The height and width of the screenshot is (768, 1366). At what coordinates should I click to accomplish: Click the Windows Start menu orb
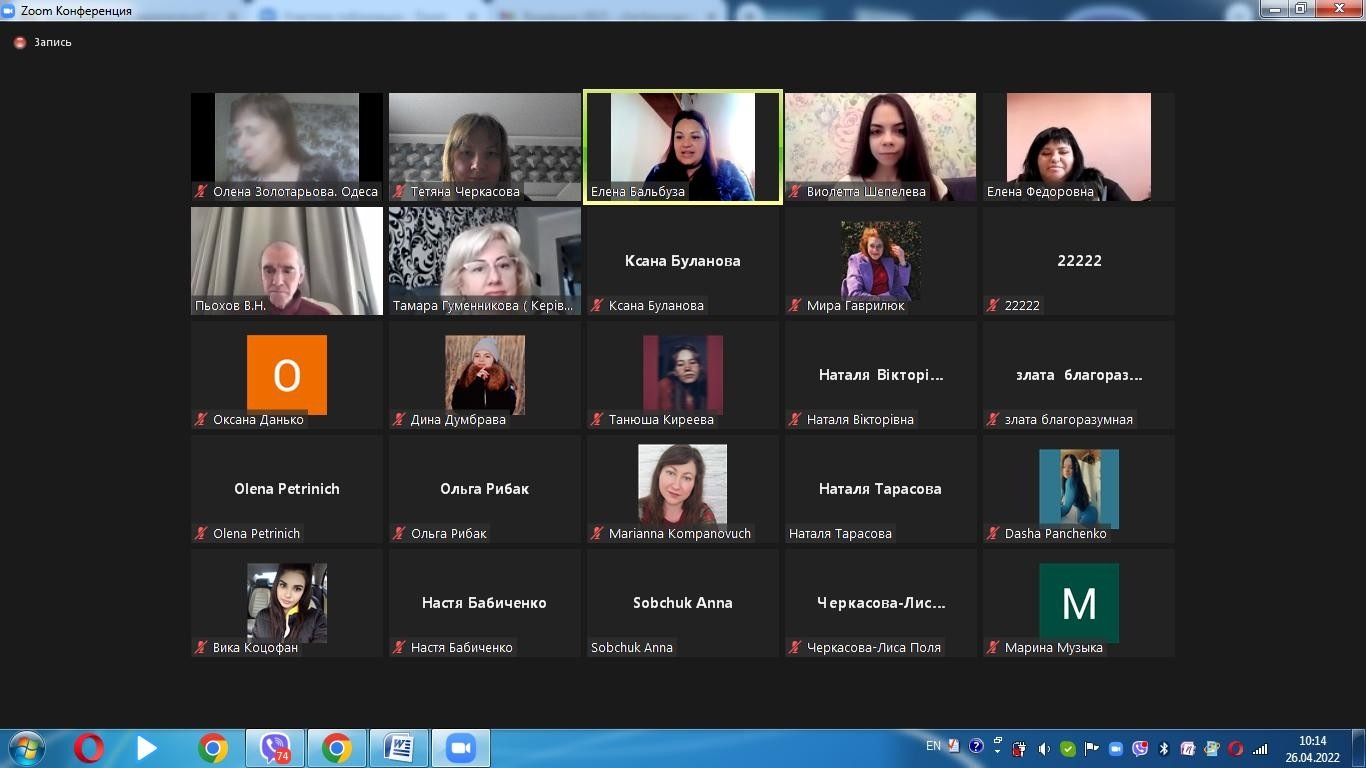point(26,748)
